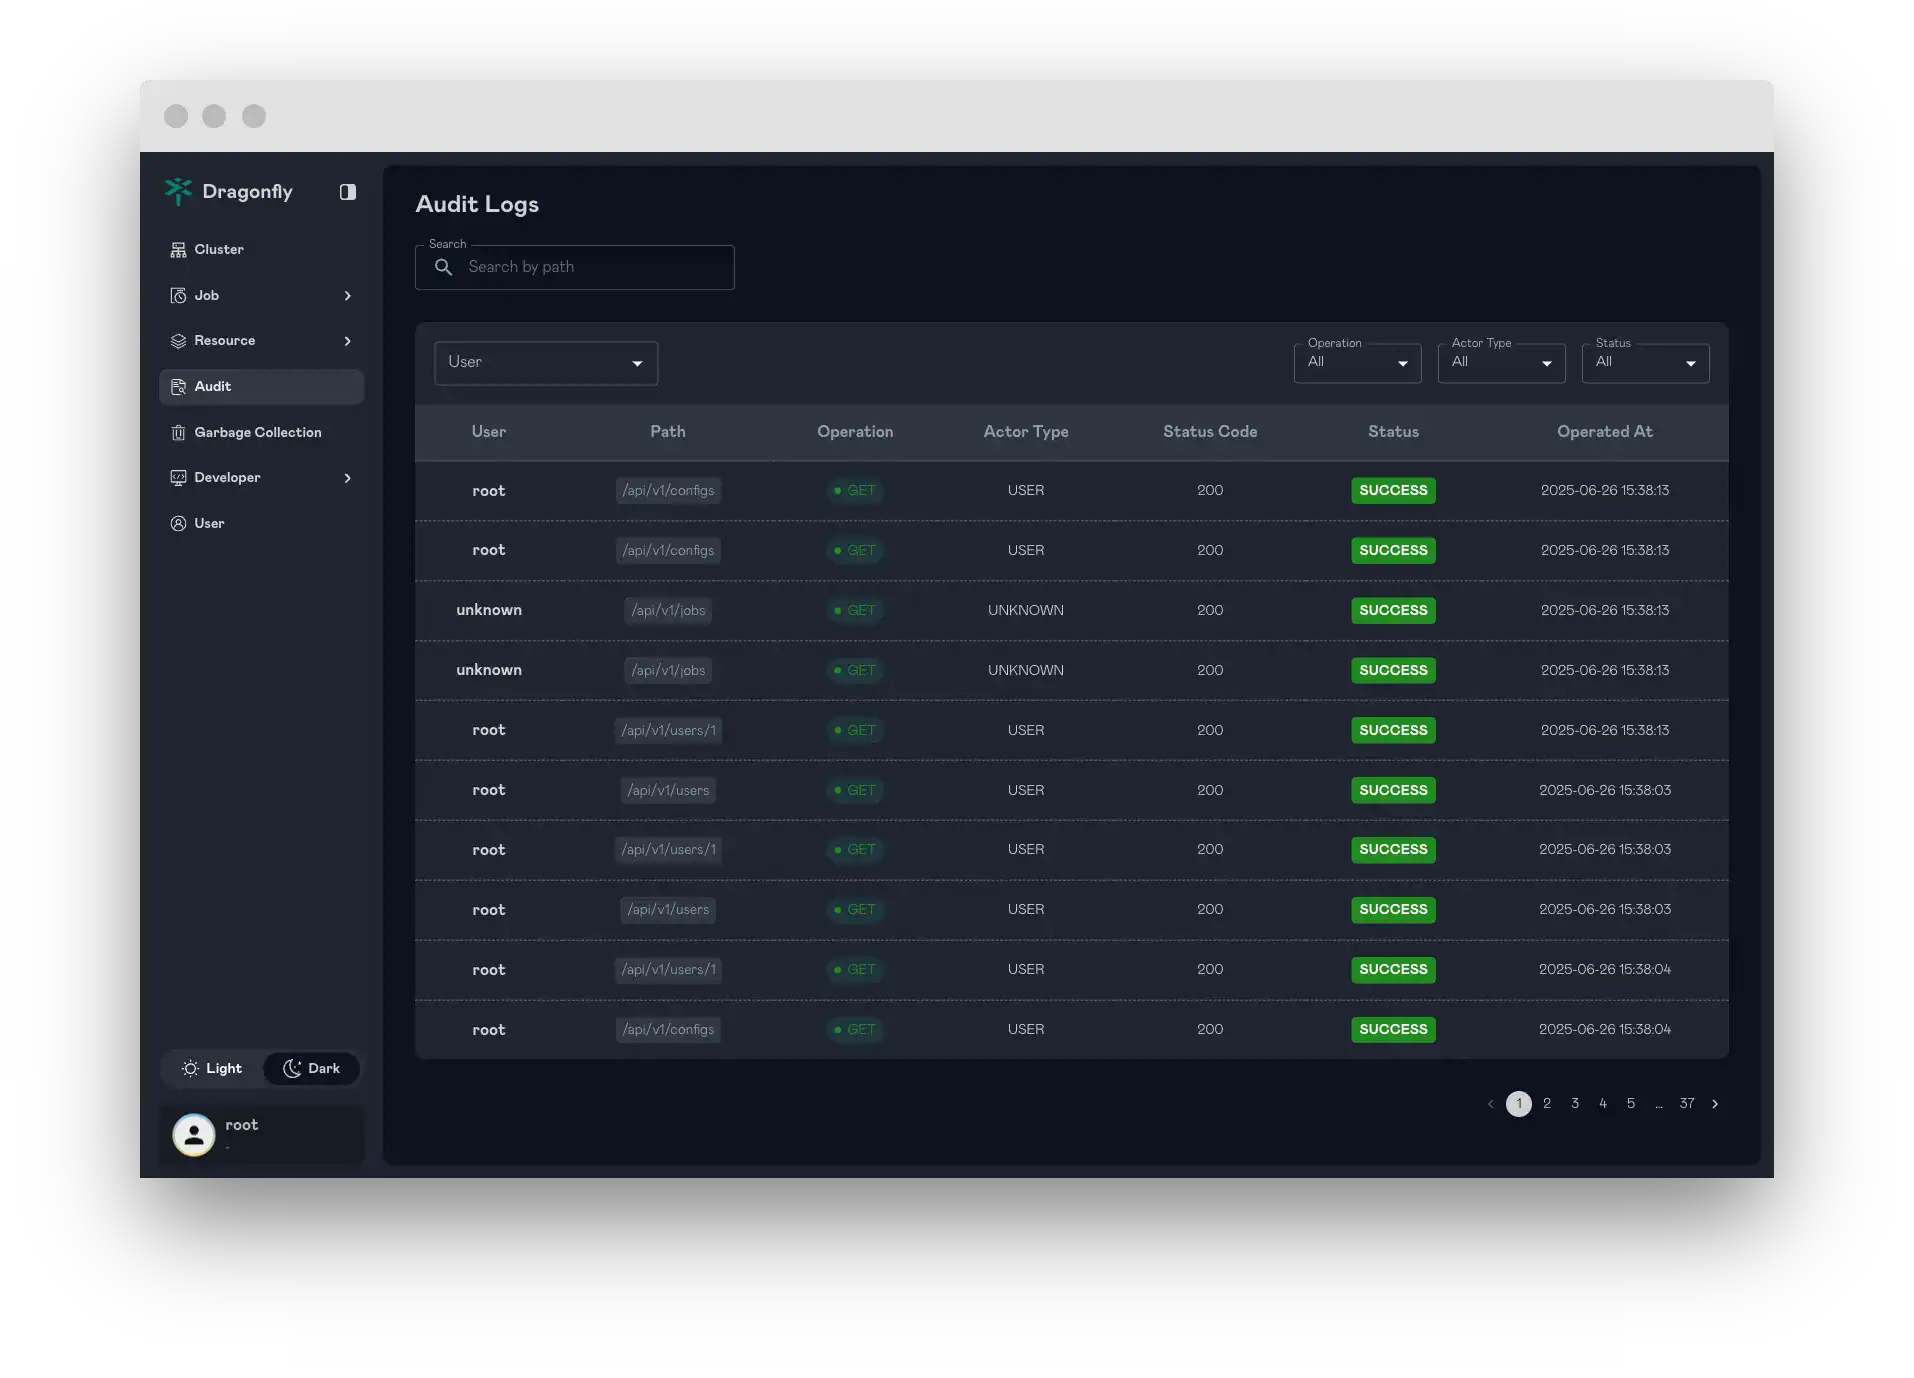The width and height of the screenshot is (1914, 1378).
Task: Click the Garbage Collection trash icon
Action: pos(178,432)
